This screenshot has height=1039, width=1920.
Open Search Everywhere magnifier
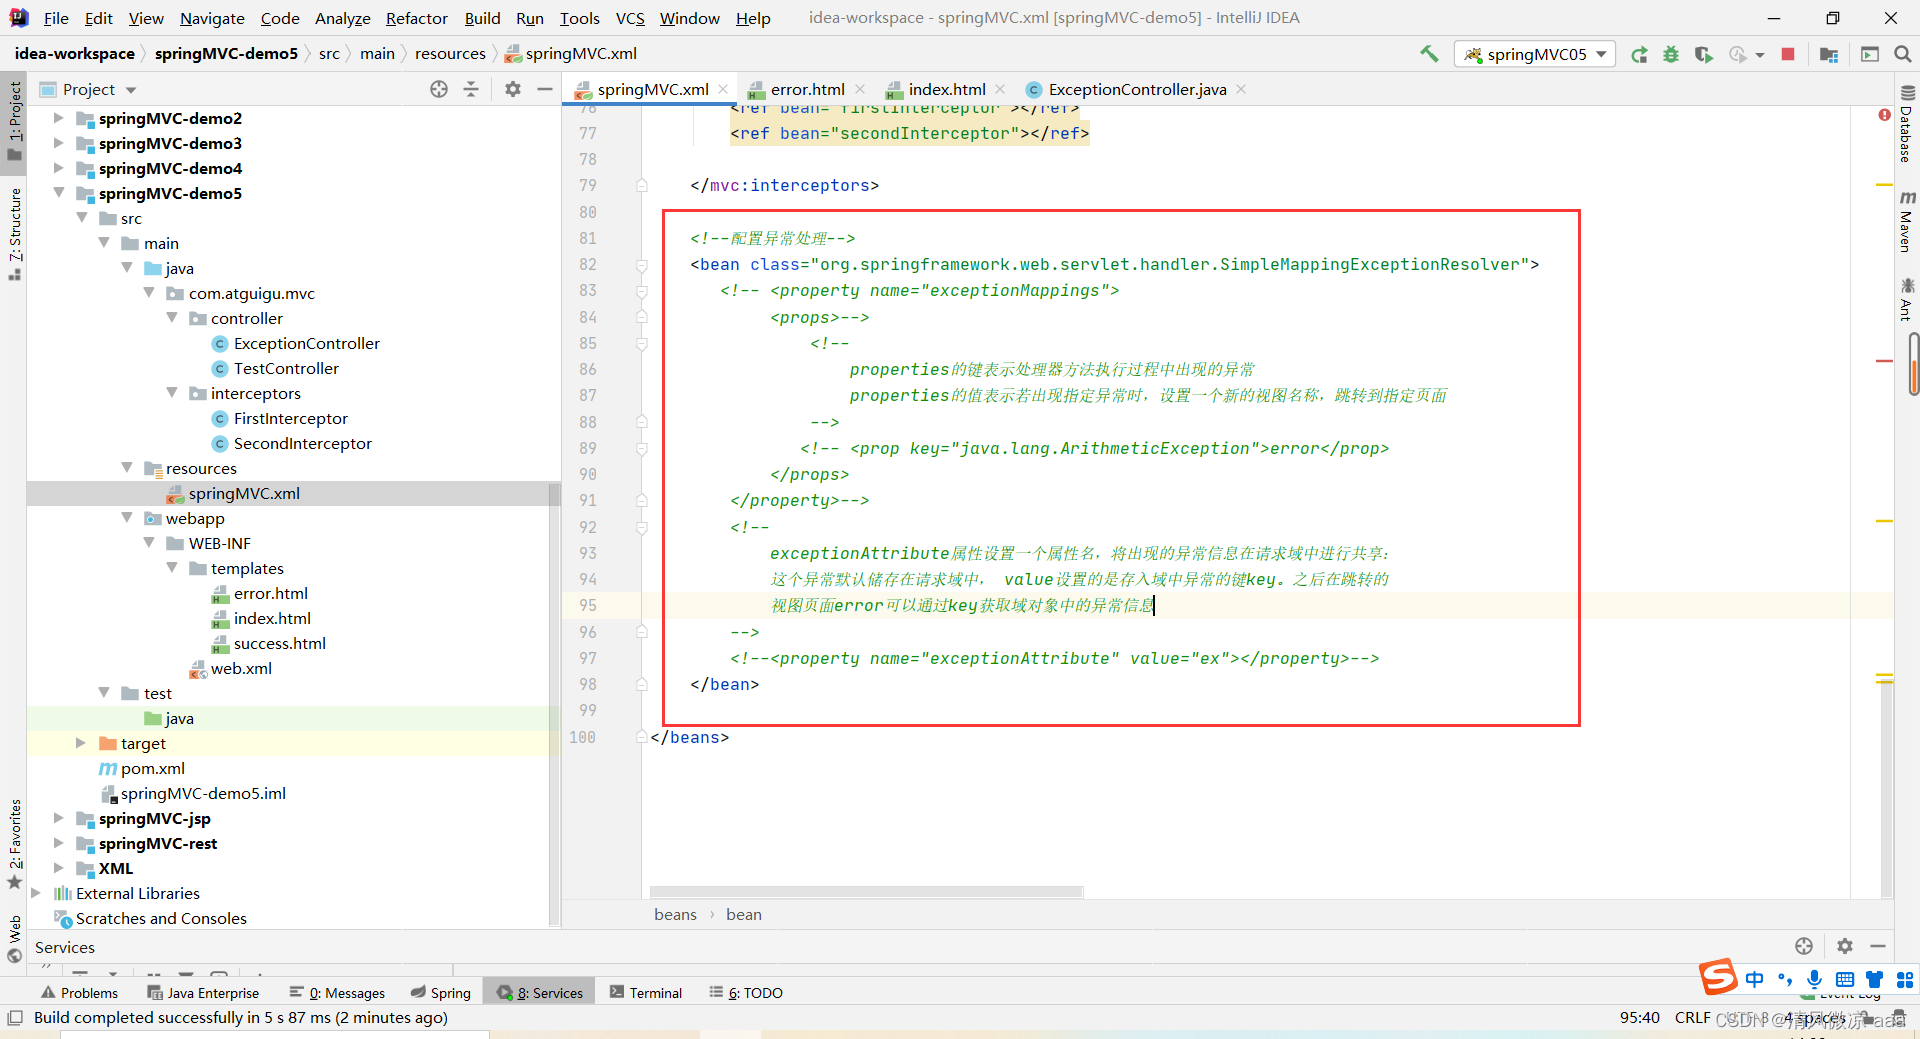(1902, 54)
